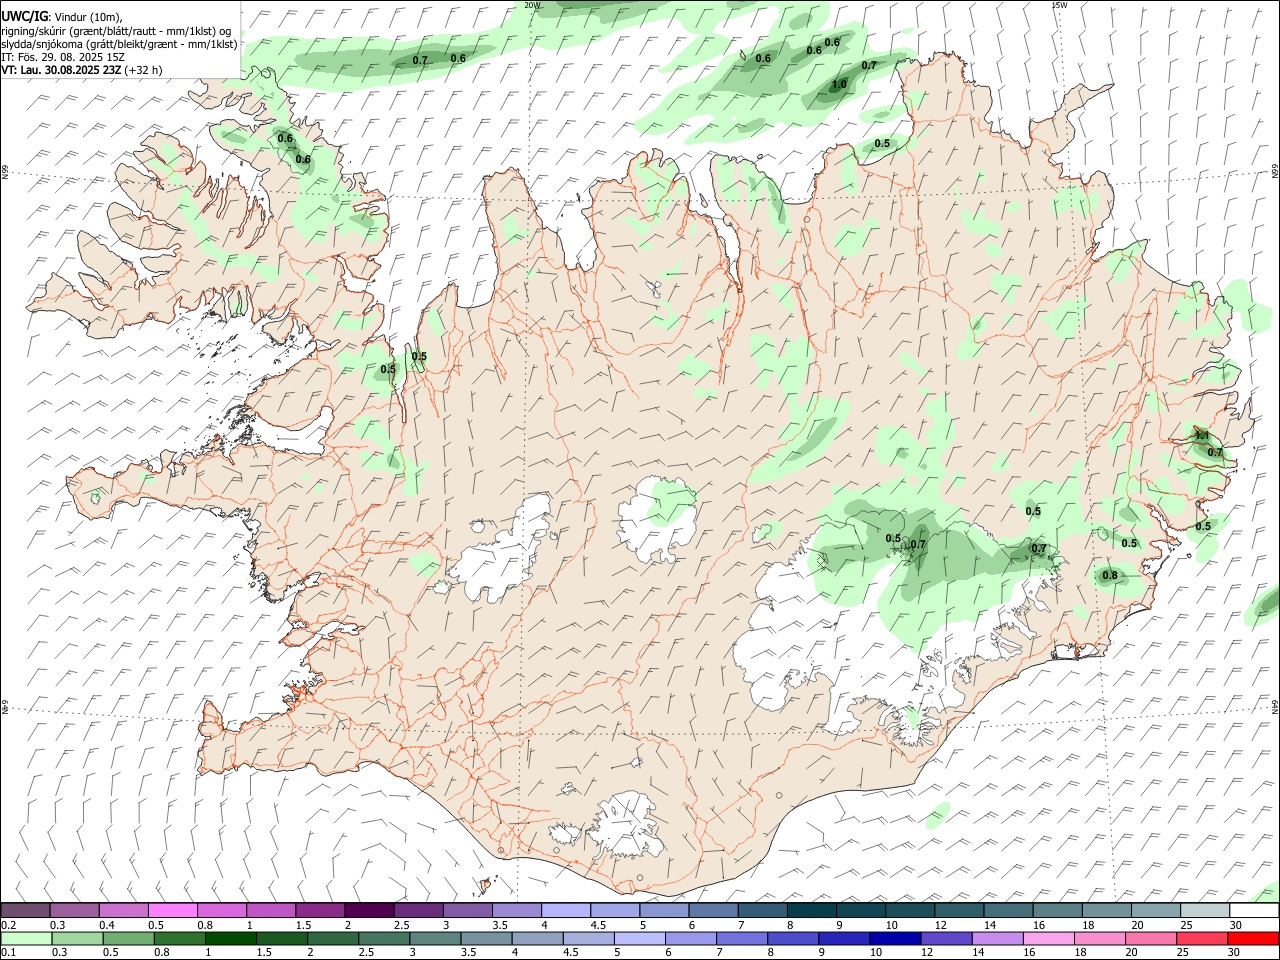1280x960 pixels.
Task: Click the 'VT: Lau. 30.08.2025 23Z (+32 h)' line
Action: pos(82,70)
